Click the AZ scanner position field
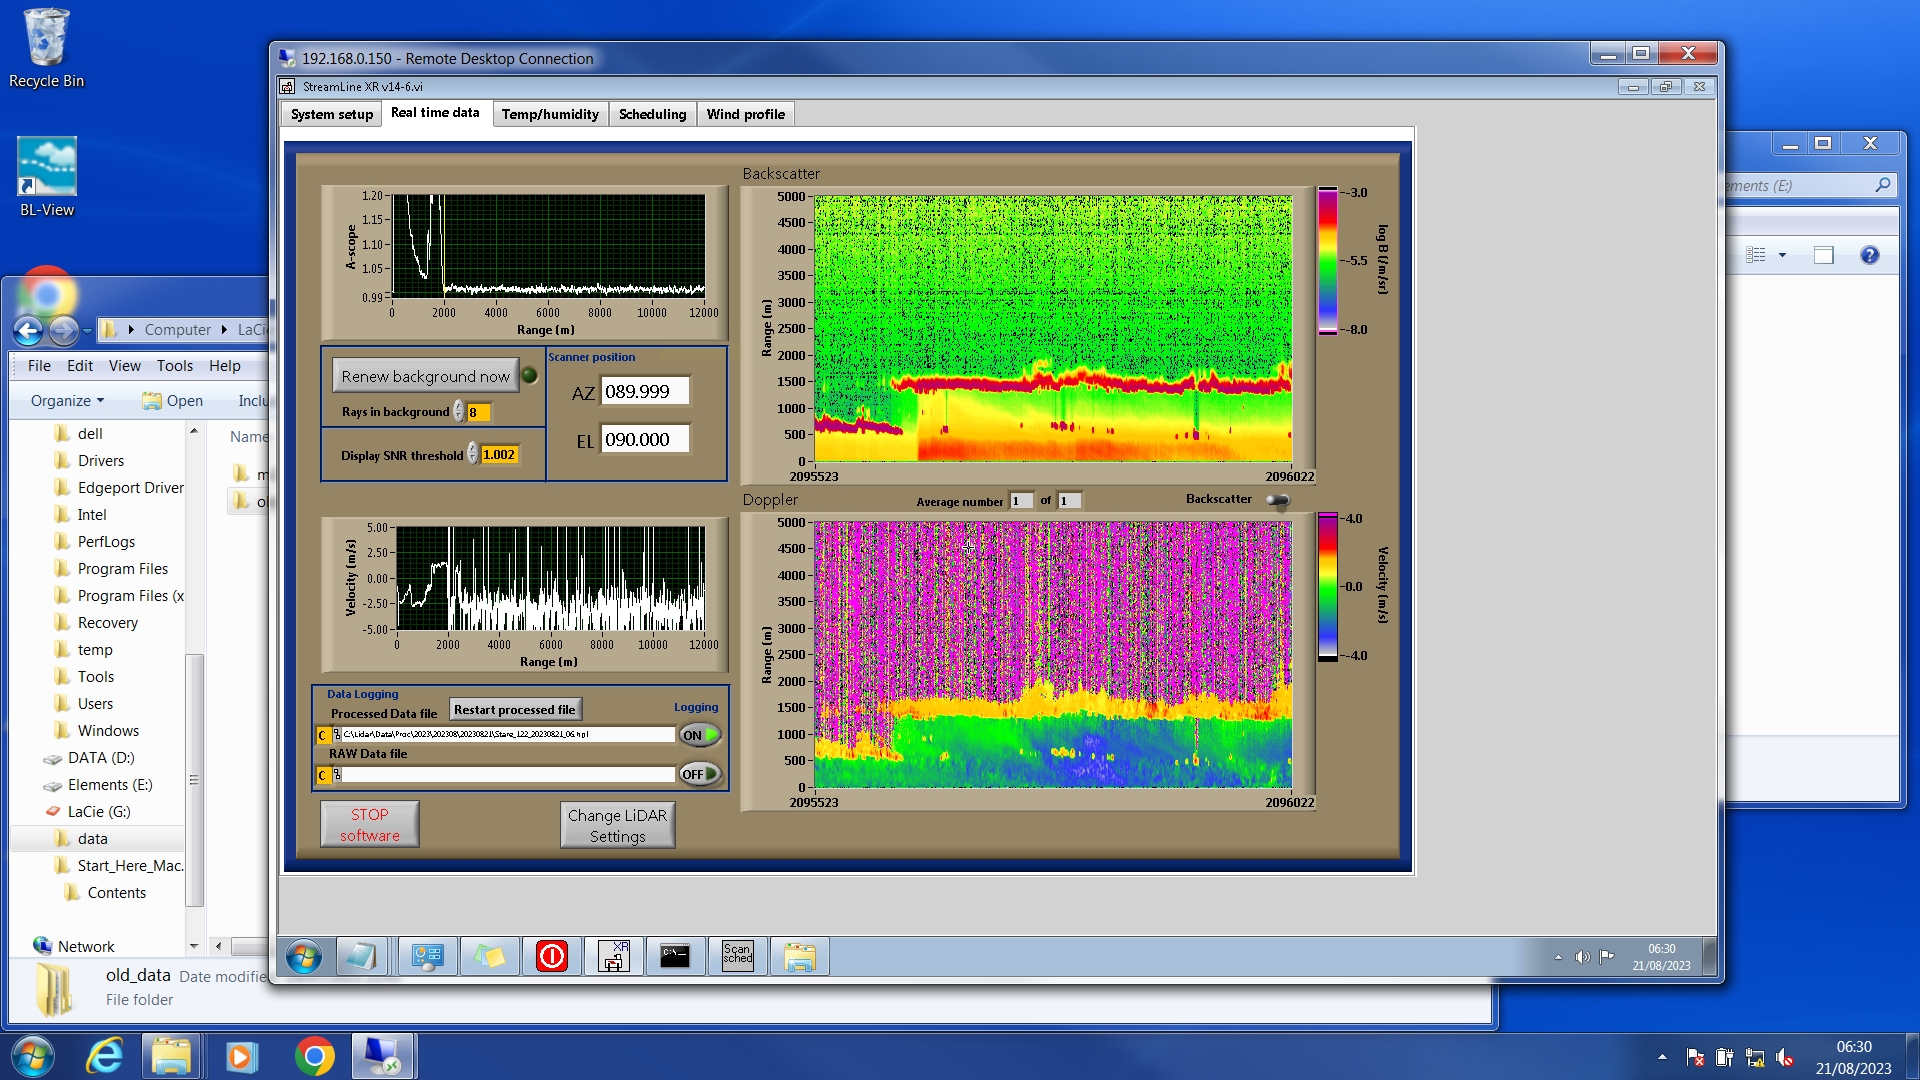The width and height of the screenshot is (1920, 1080). (645, 391)
